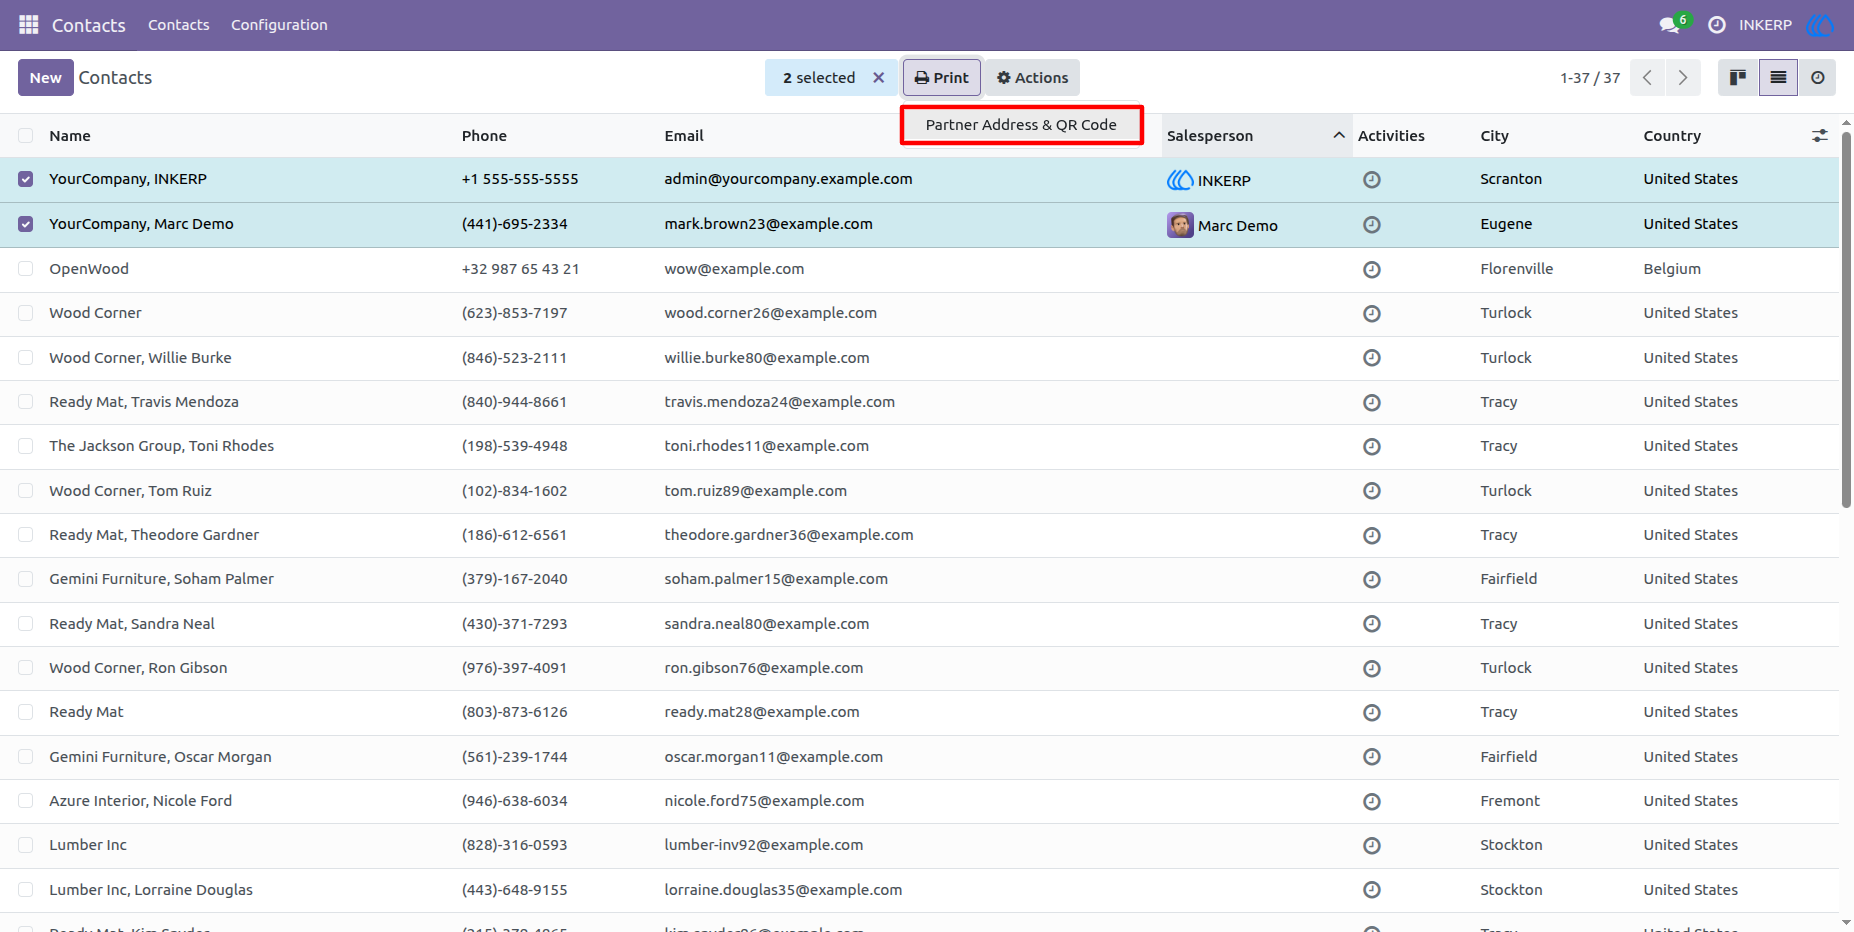Open the Contacts menu item in navbar
The image size is (1854, 932).
(x=179, y=25)
